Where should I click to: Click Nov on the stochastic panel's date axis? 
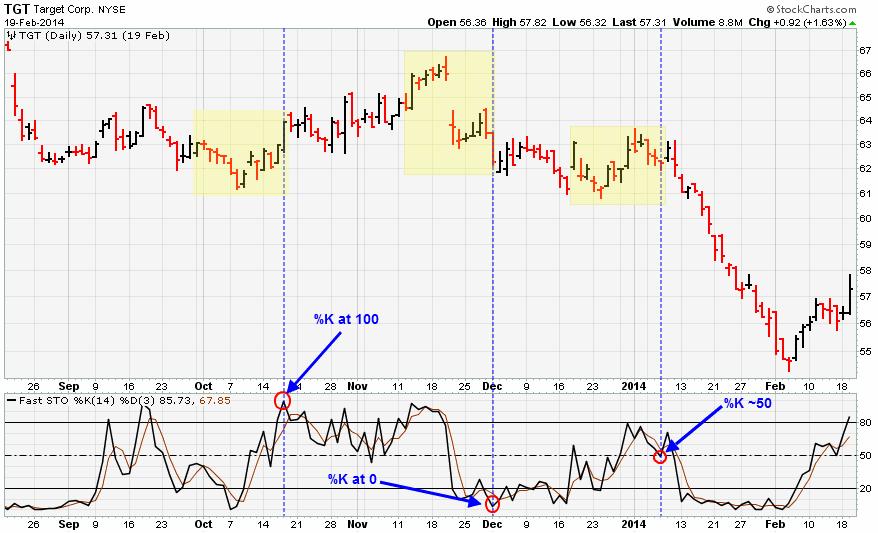[x=357, y=525]
